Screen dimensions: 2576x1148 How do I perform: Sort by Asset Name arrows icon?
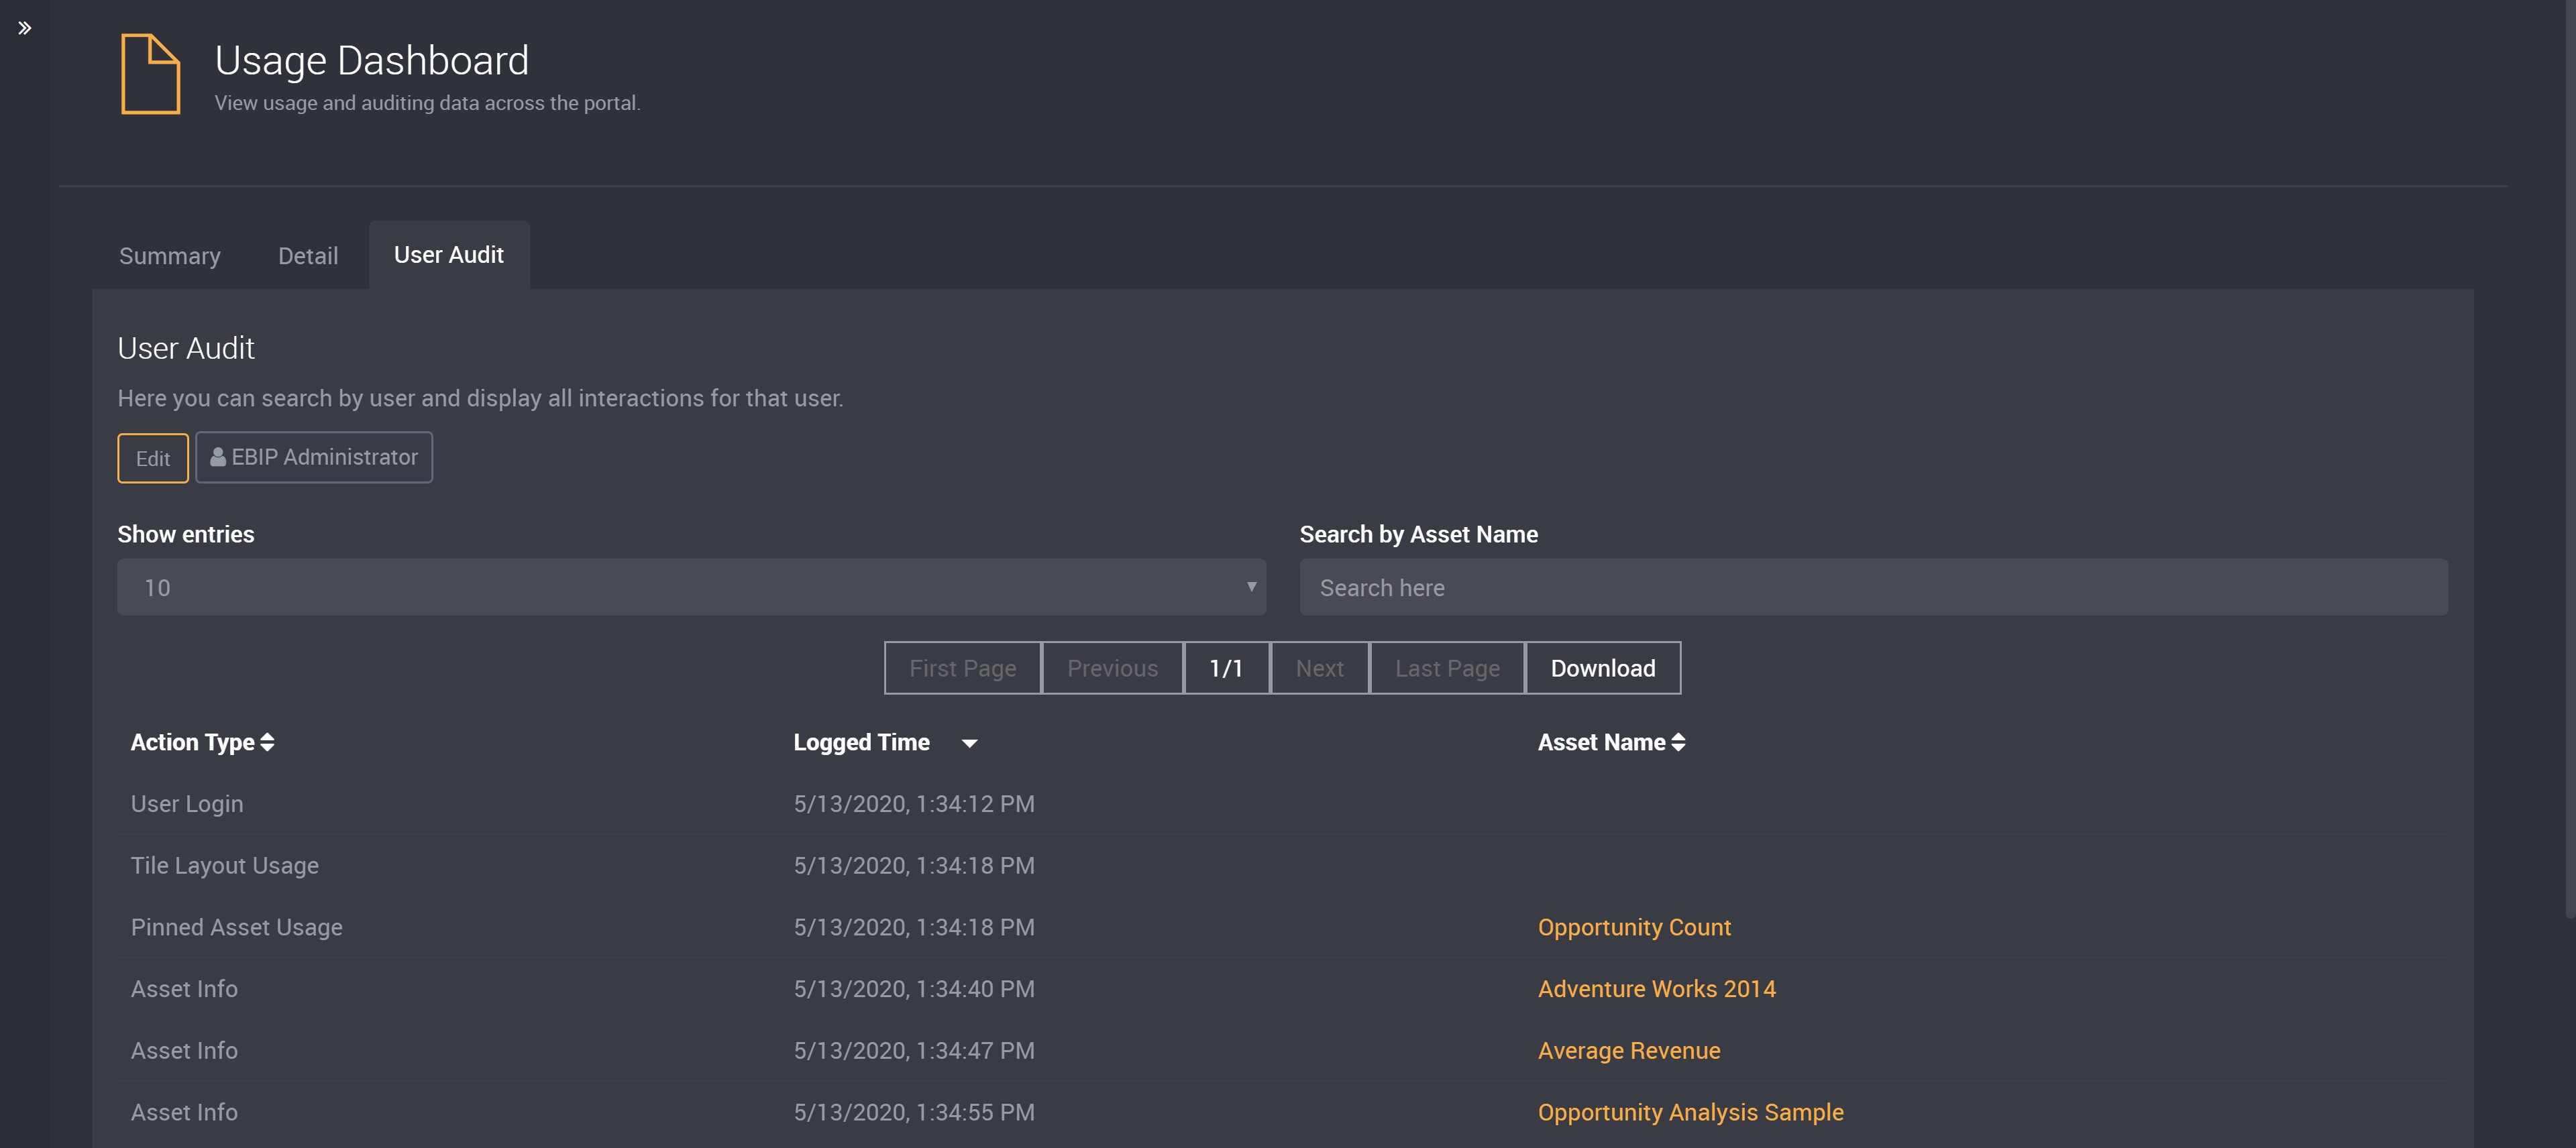1678,742
